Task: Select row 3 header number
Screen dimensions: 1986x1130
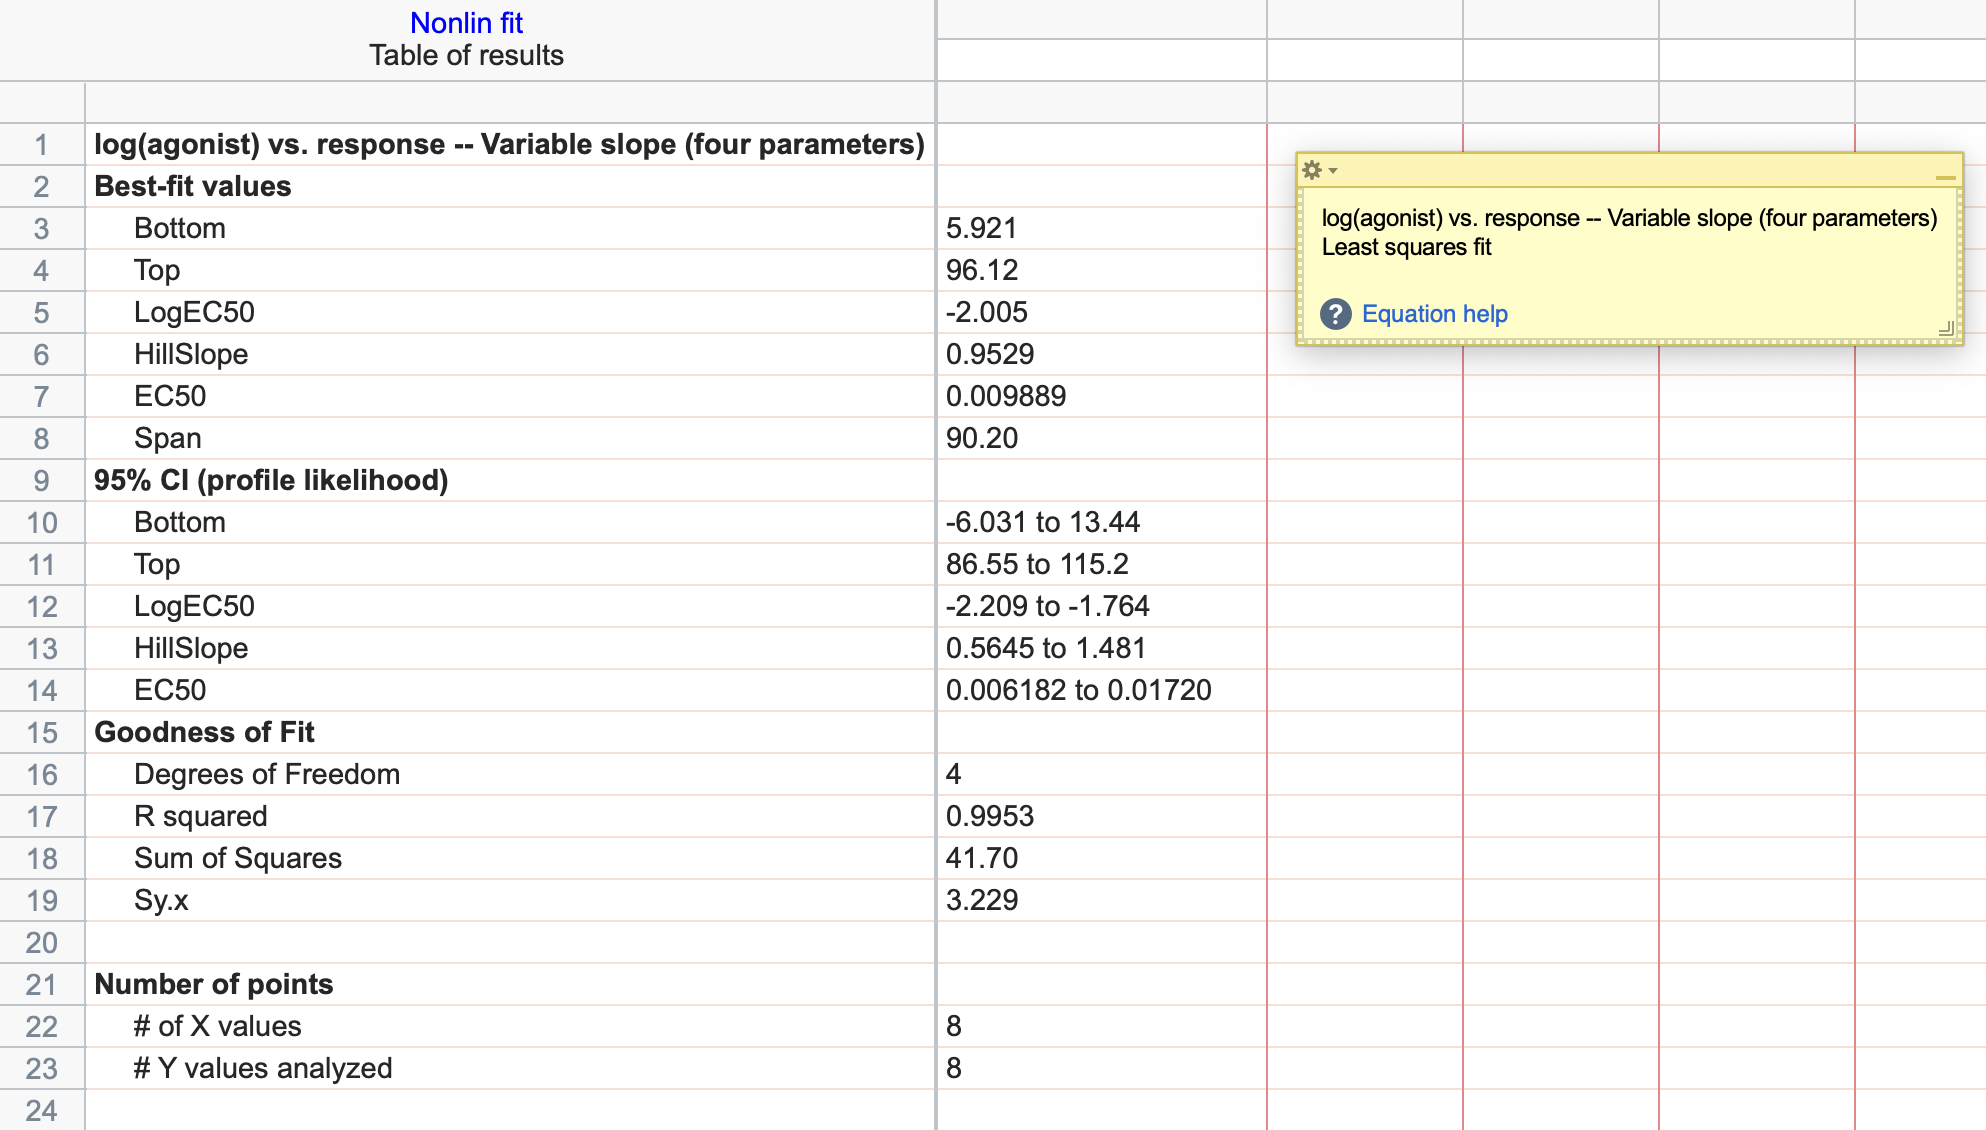Action: click(x=41, y=229)
